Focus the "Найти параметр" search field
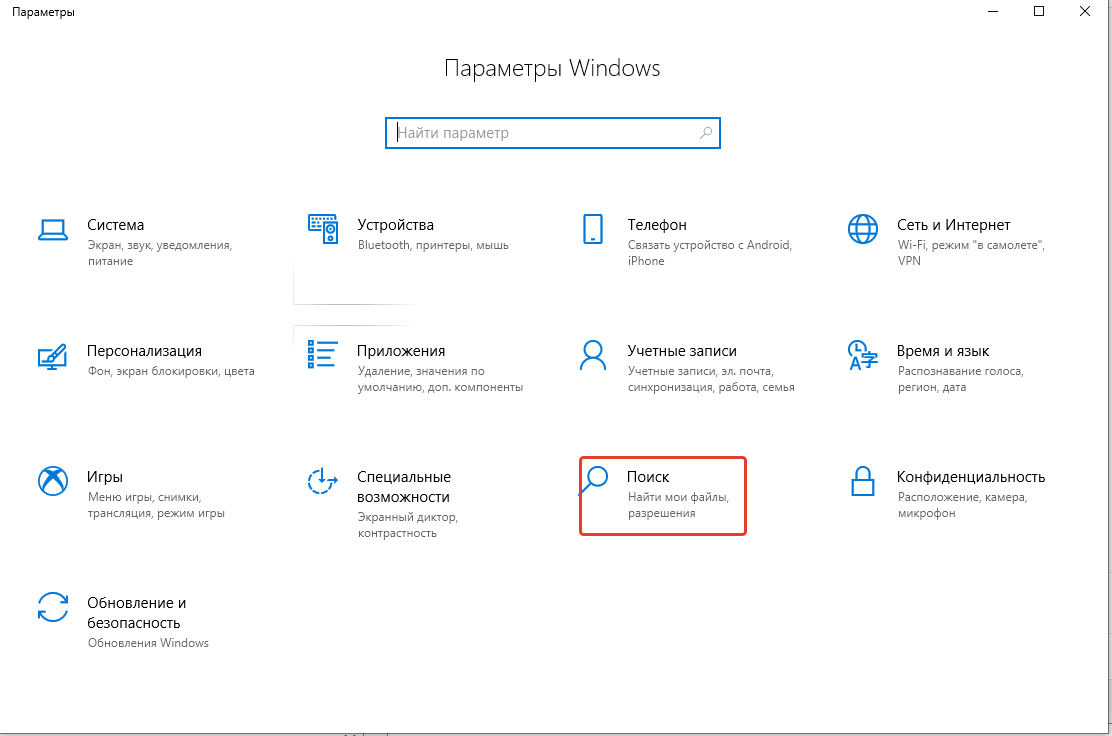 (552, 133)
